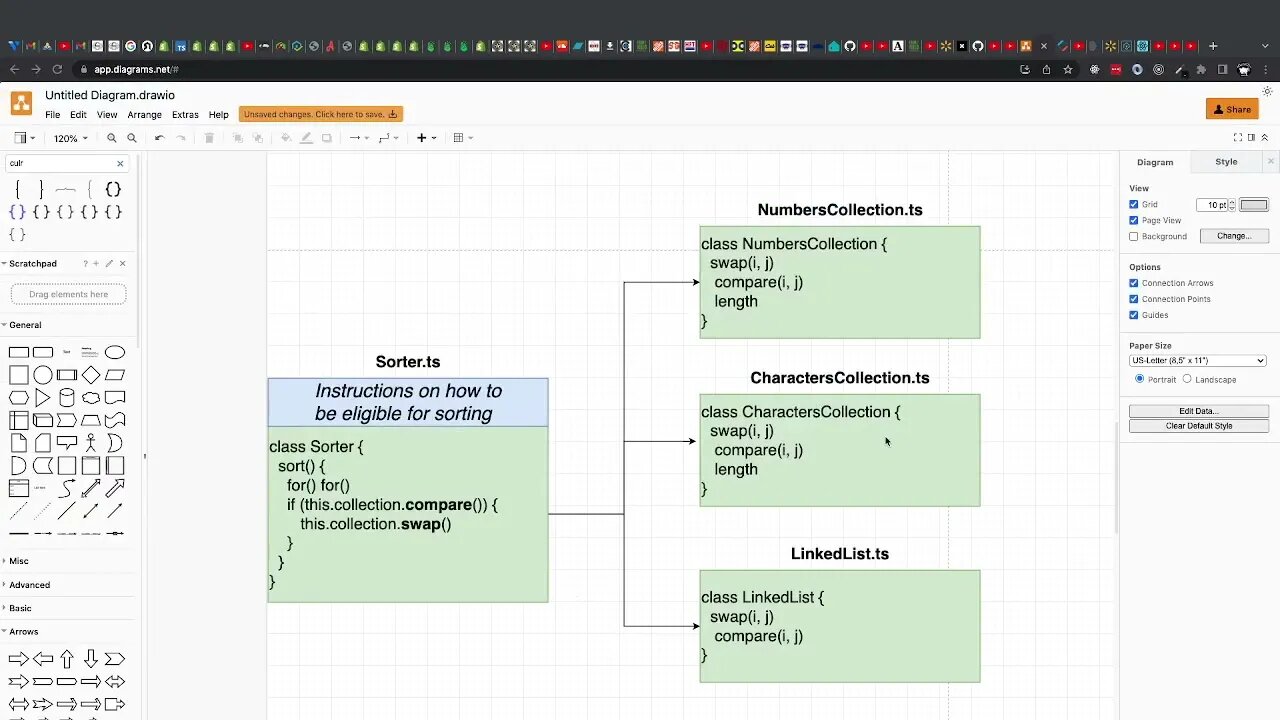Viewport: 1280px width, 720px height.
Task: Select the bold curly brackets shape
Action: point(113,189)
